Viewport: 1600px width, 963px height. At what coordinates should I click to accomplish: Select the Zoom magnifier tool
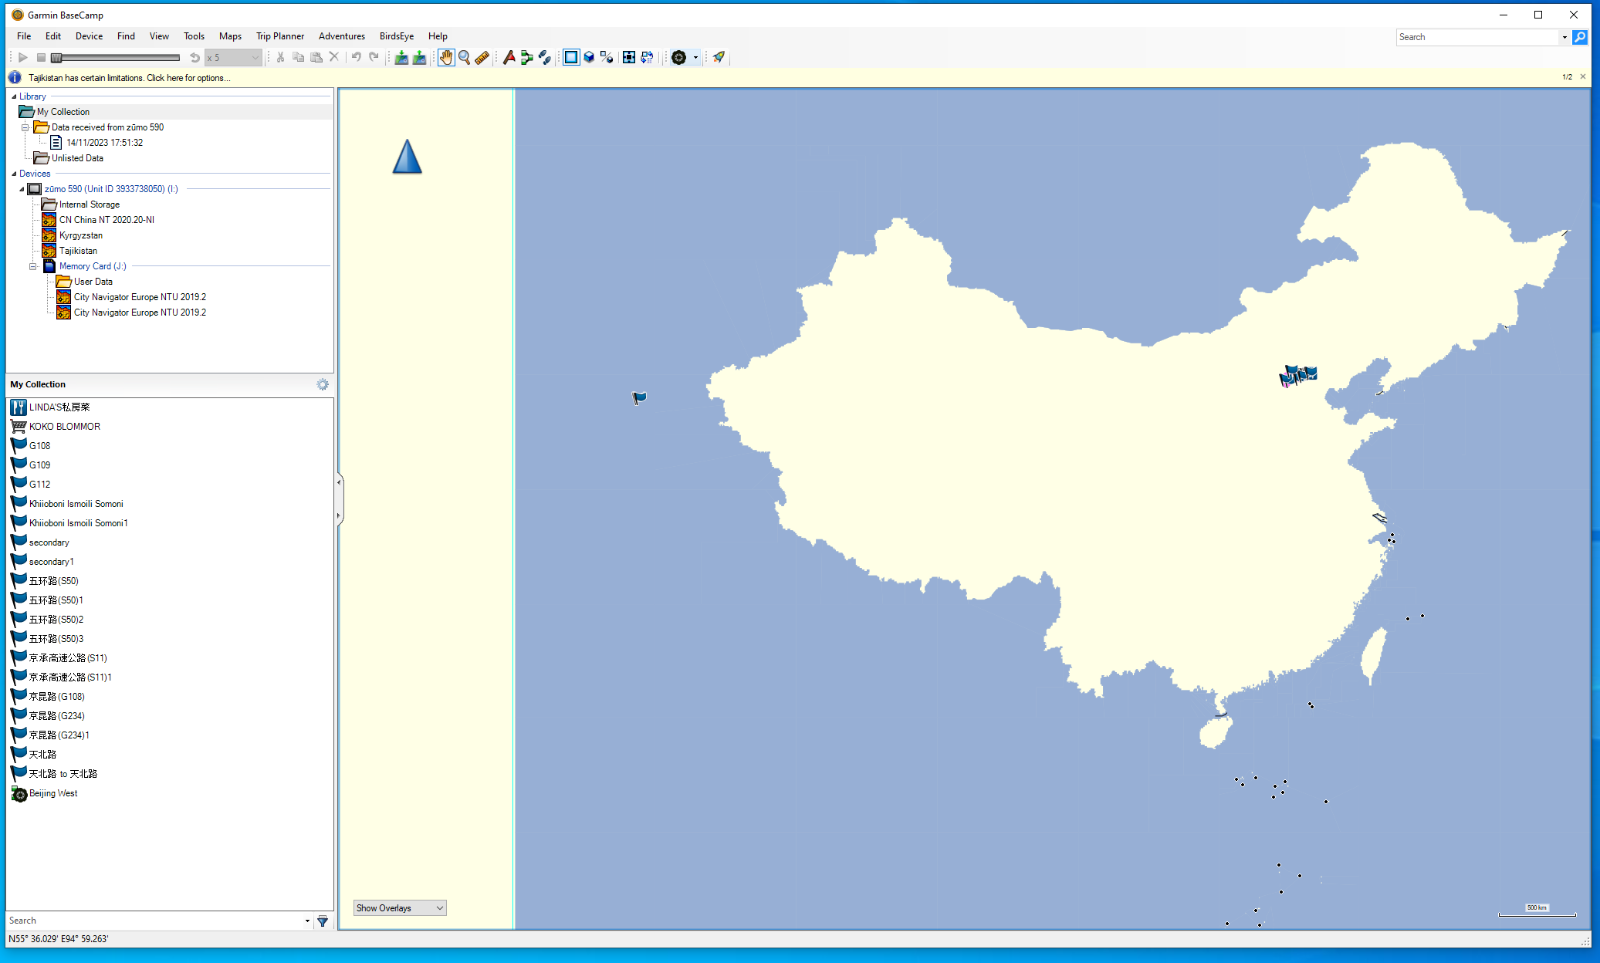pyautogui.click(x=464, y=57)
